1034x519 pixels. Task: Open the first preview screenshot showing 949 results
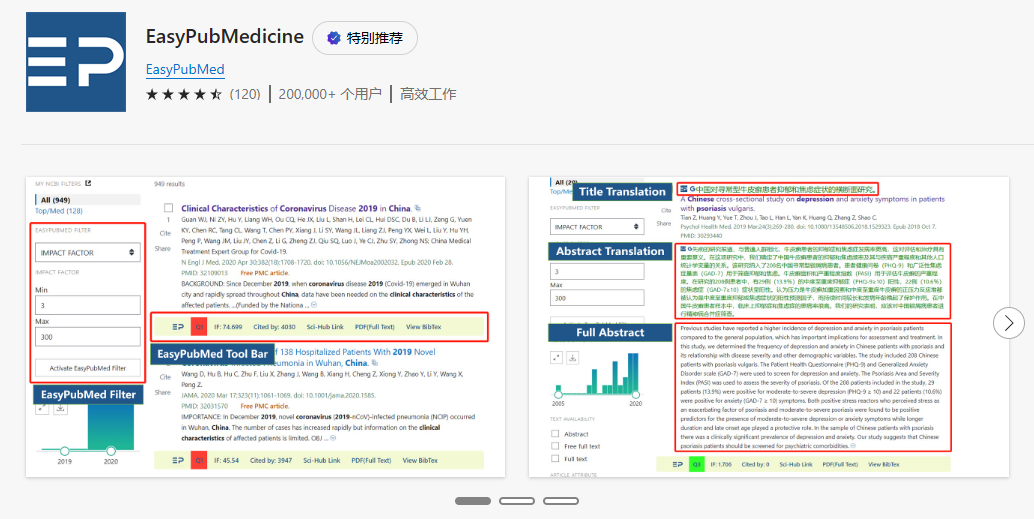pos(266,326)
